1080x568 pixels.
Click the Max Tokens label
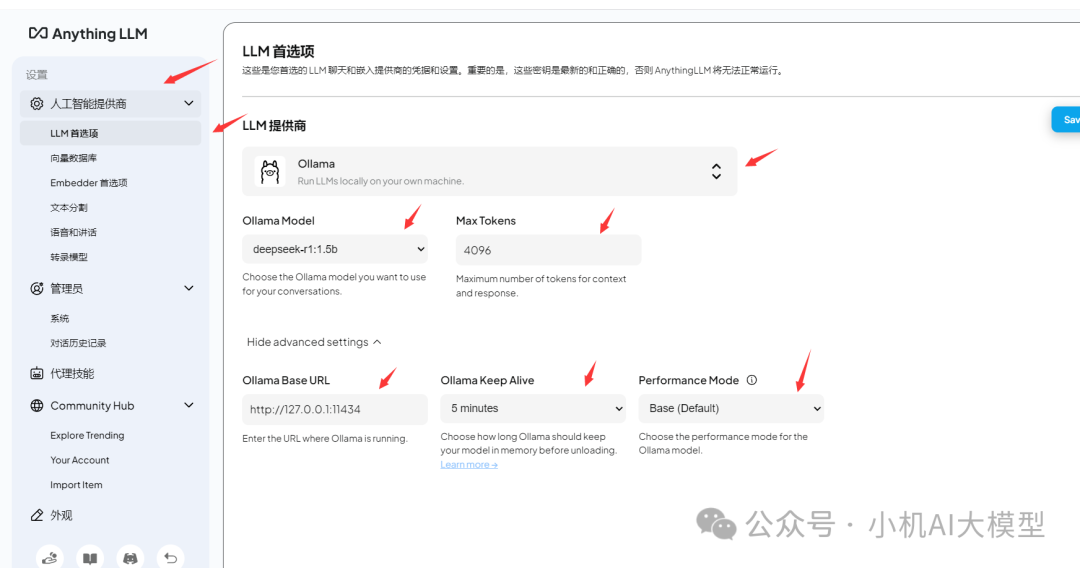point(486,221)
